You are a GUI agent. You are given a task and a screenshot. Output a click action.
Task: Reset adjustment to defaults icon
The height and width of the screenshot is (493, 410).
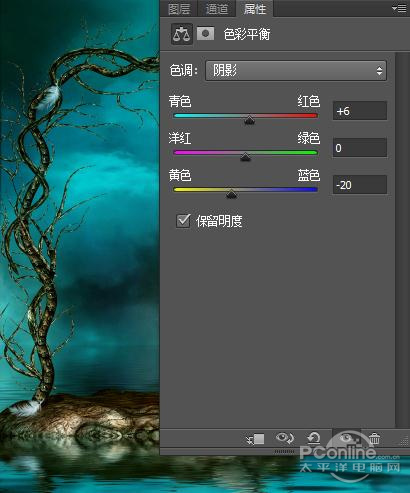[x=313, y=438]
